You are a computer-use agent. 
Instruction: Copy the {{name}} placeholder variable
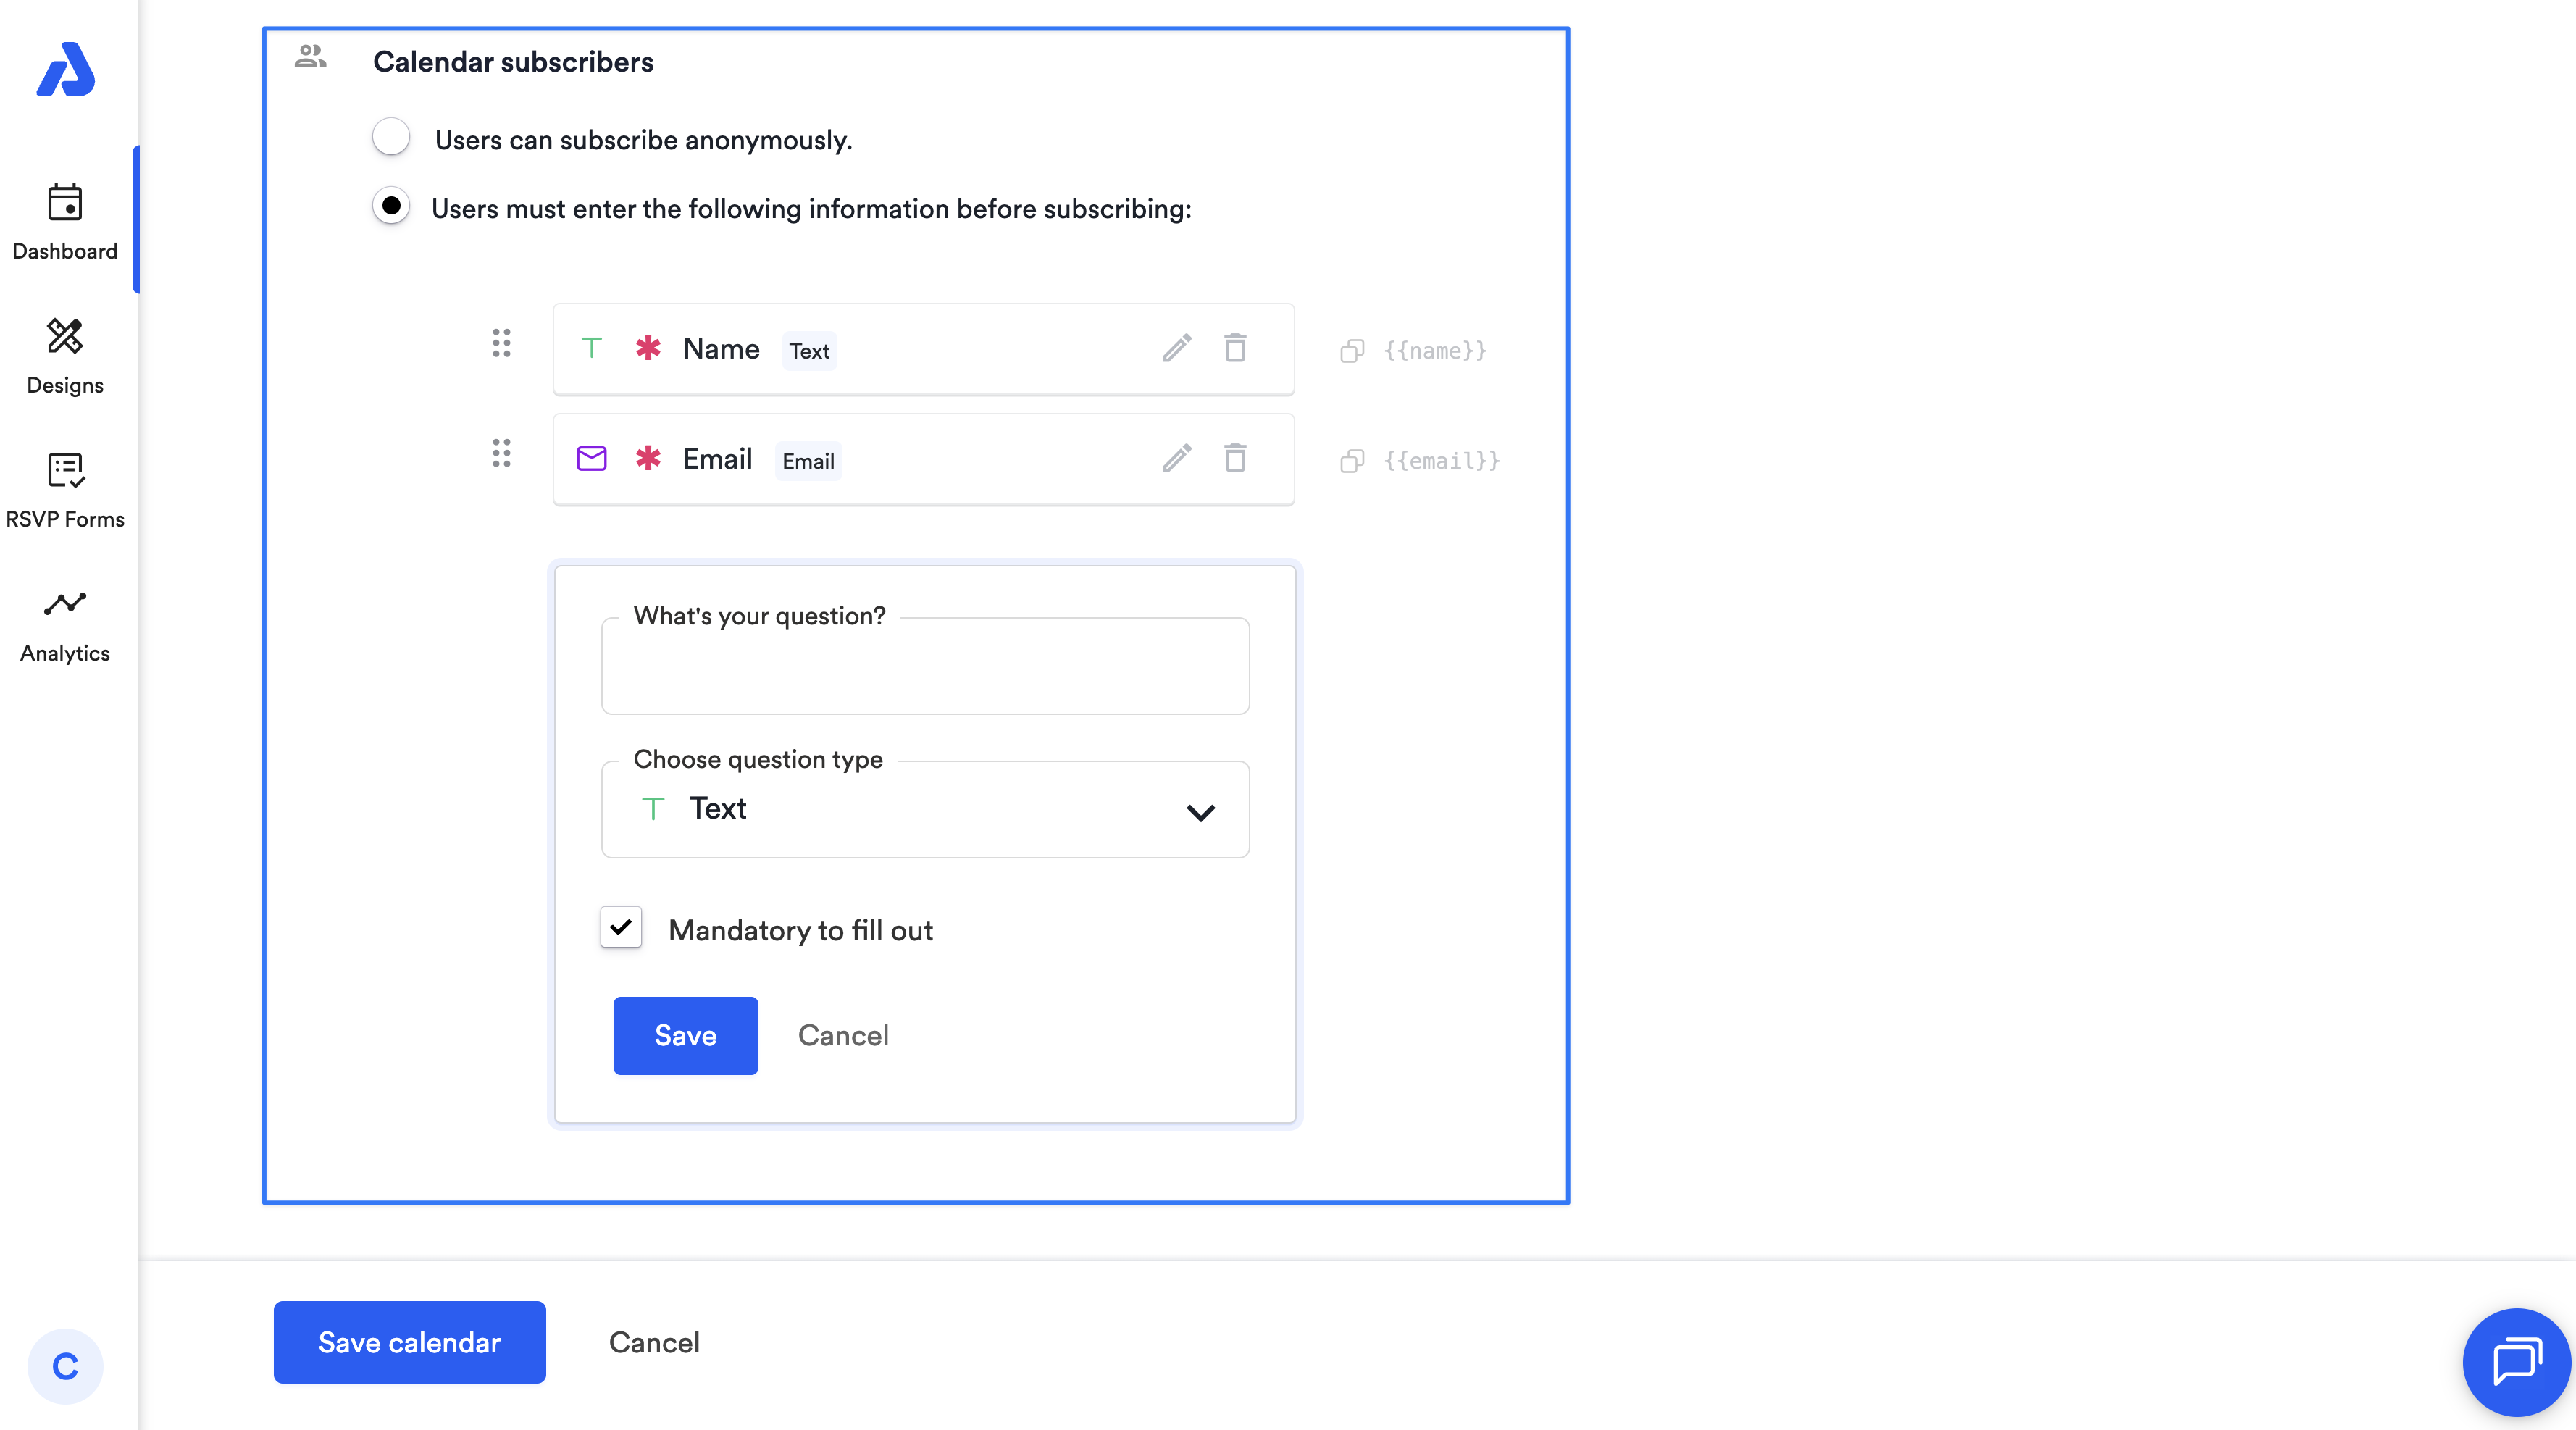click(x=1352, y=351)
